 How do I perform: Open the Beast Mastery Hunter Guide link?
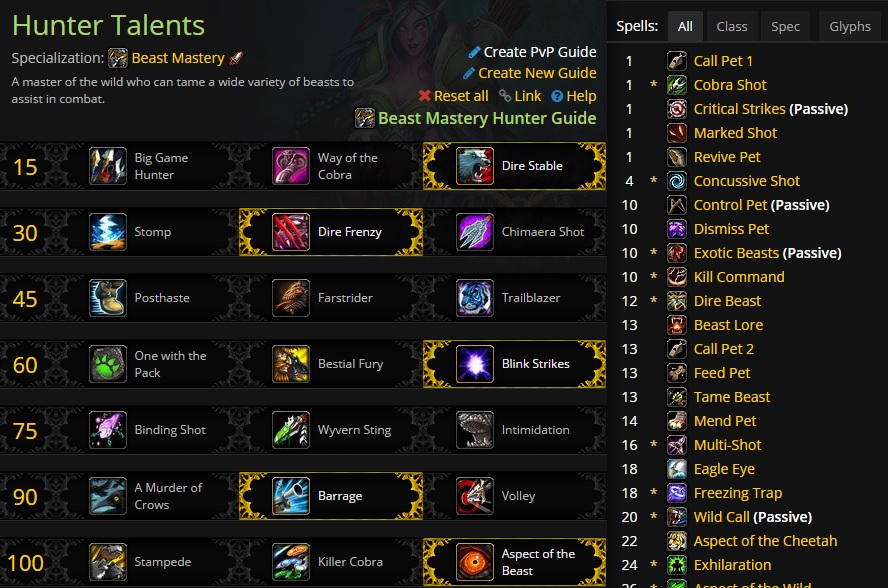(x=486, y=117)
